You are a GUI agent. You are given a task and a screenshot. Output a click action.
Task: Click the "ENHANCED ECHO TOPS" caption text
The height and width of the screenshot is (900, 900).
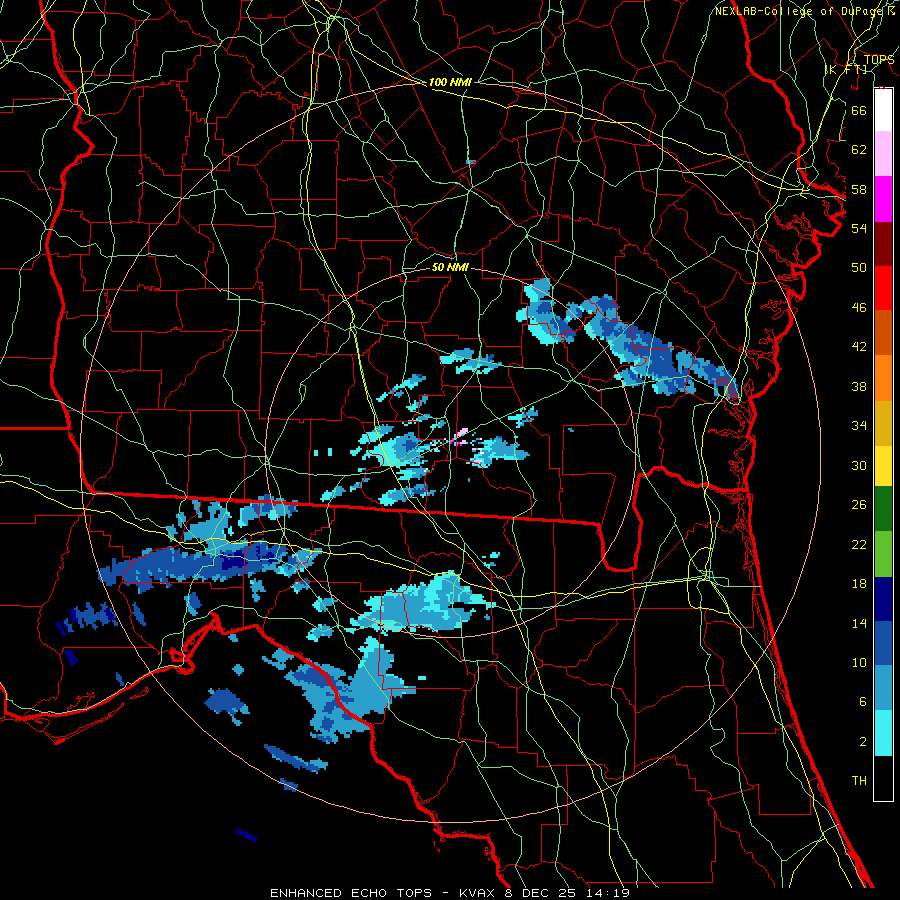tap(351, 893)
